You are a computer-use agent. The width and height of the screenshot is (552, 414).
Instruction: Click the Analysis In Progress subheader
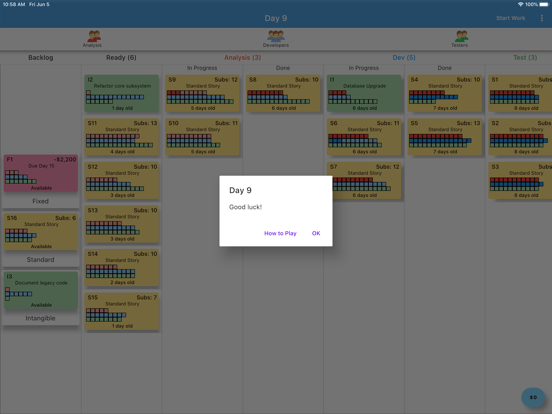pos(202,68)
